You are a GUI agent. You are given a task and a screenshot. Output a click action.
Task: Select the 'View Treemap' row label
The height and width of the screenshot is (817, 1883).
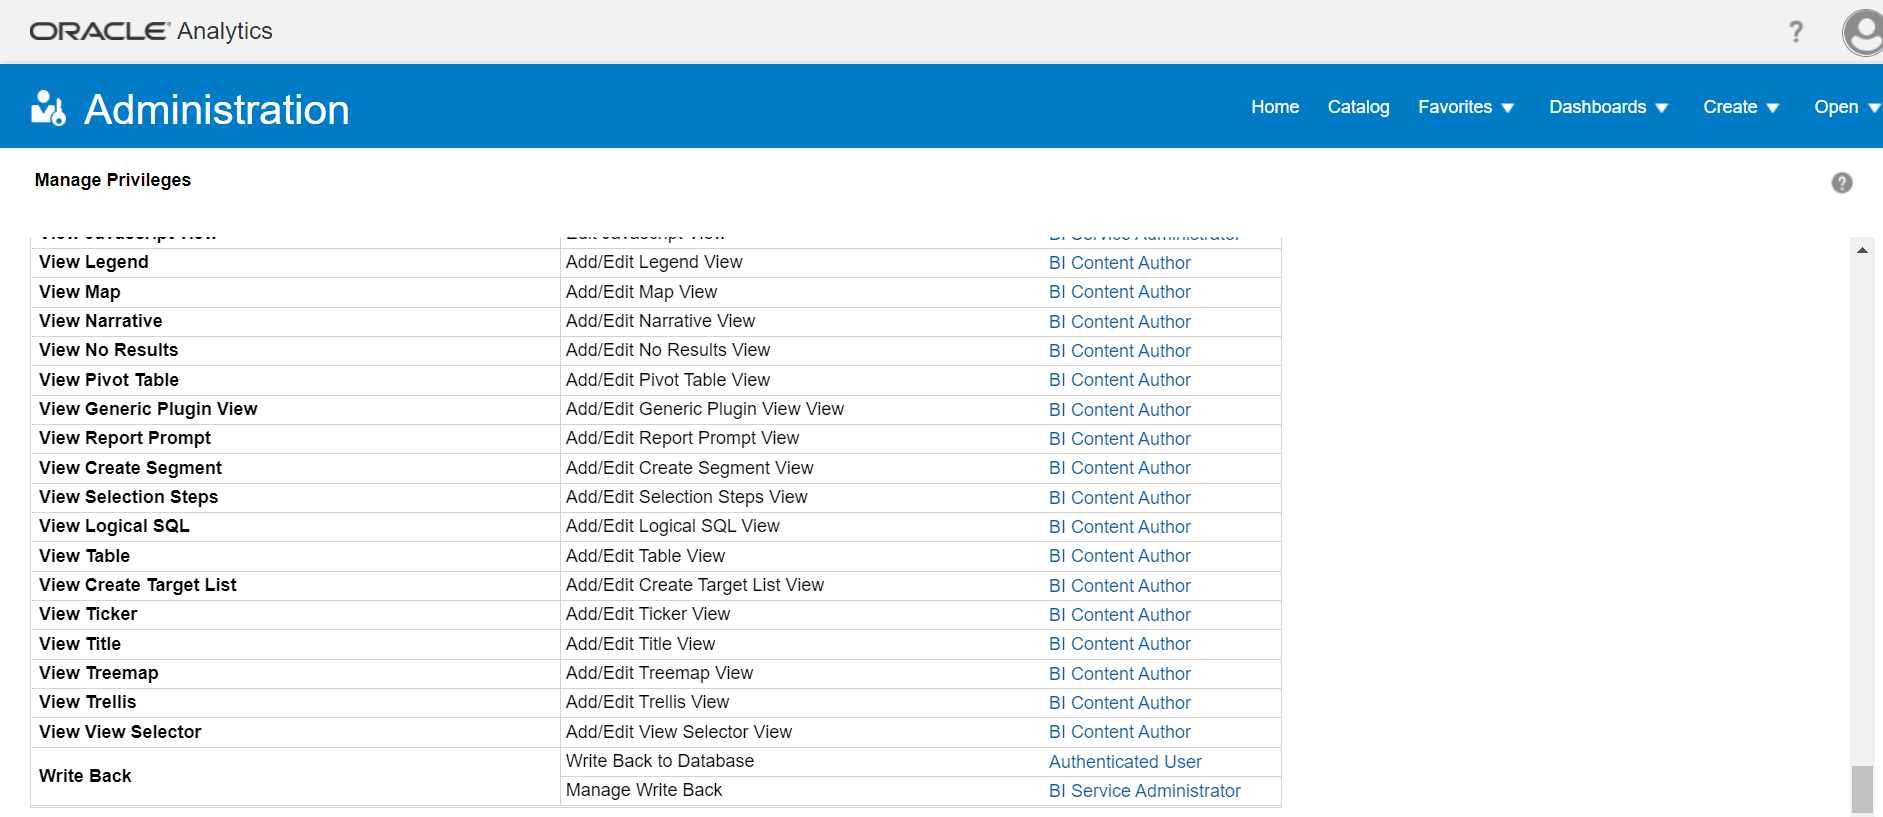[x=99, y=673]
